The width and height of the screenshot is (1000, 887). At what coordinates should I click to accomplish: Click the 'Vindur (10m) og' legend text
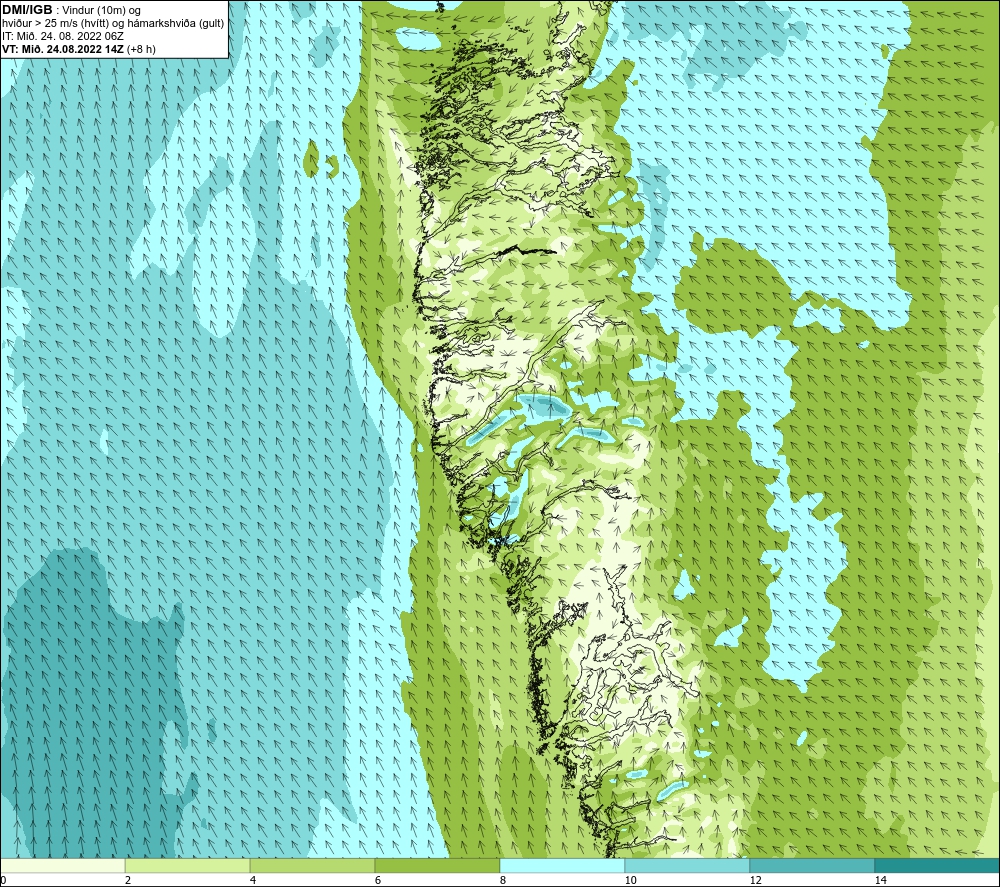(x=102, y=11)
